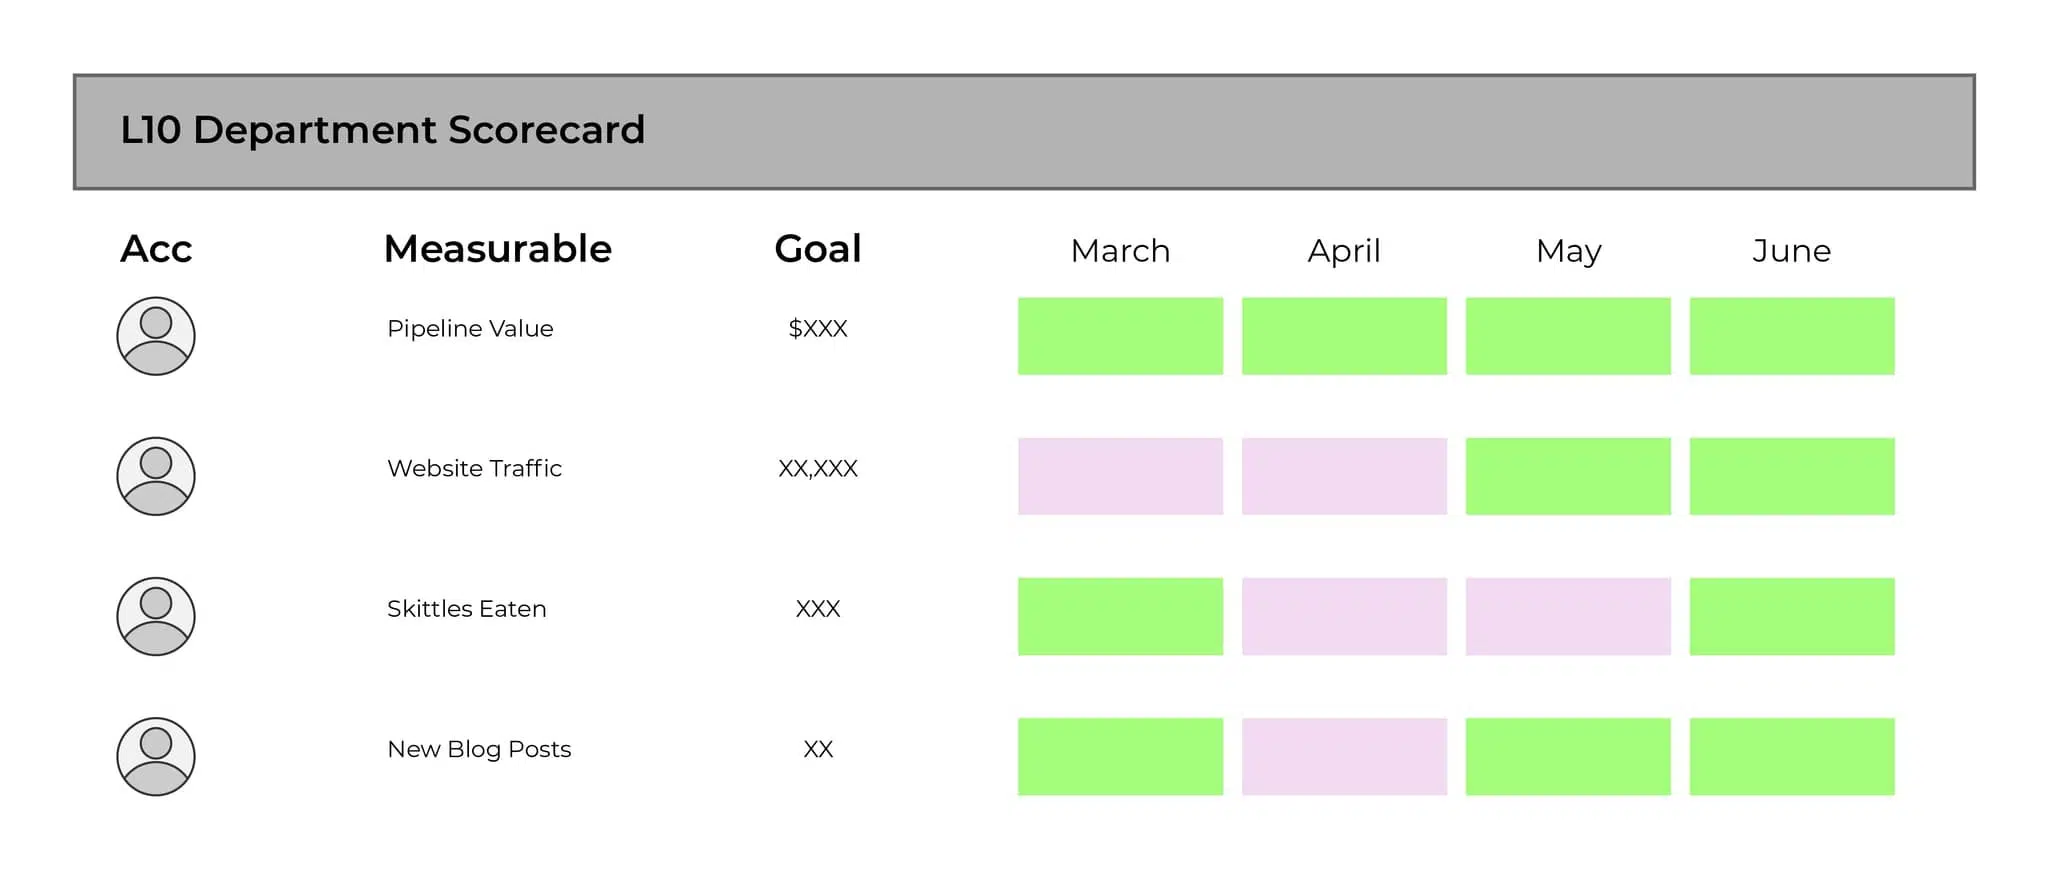Click the XX,XXX goal for Website Traffic
Image resolution: width=2048 pixels, height=876 pixels.
[x=818, y=468]
